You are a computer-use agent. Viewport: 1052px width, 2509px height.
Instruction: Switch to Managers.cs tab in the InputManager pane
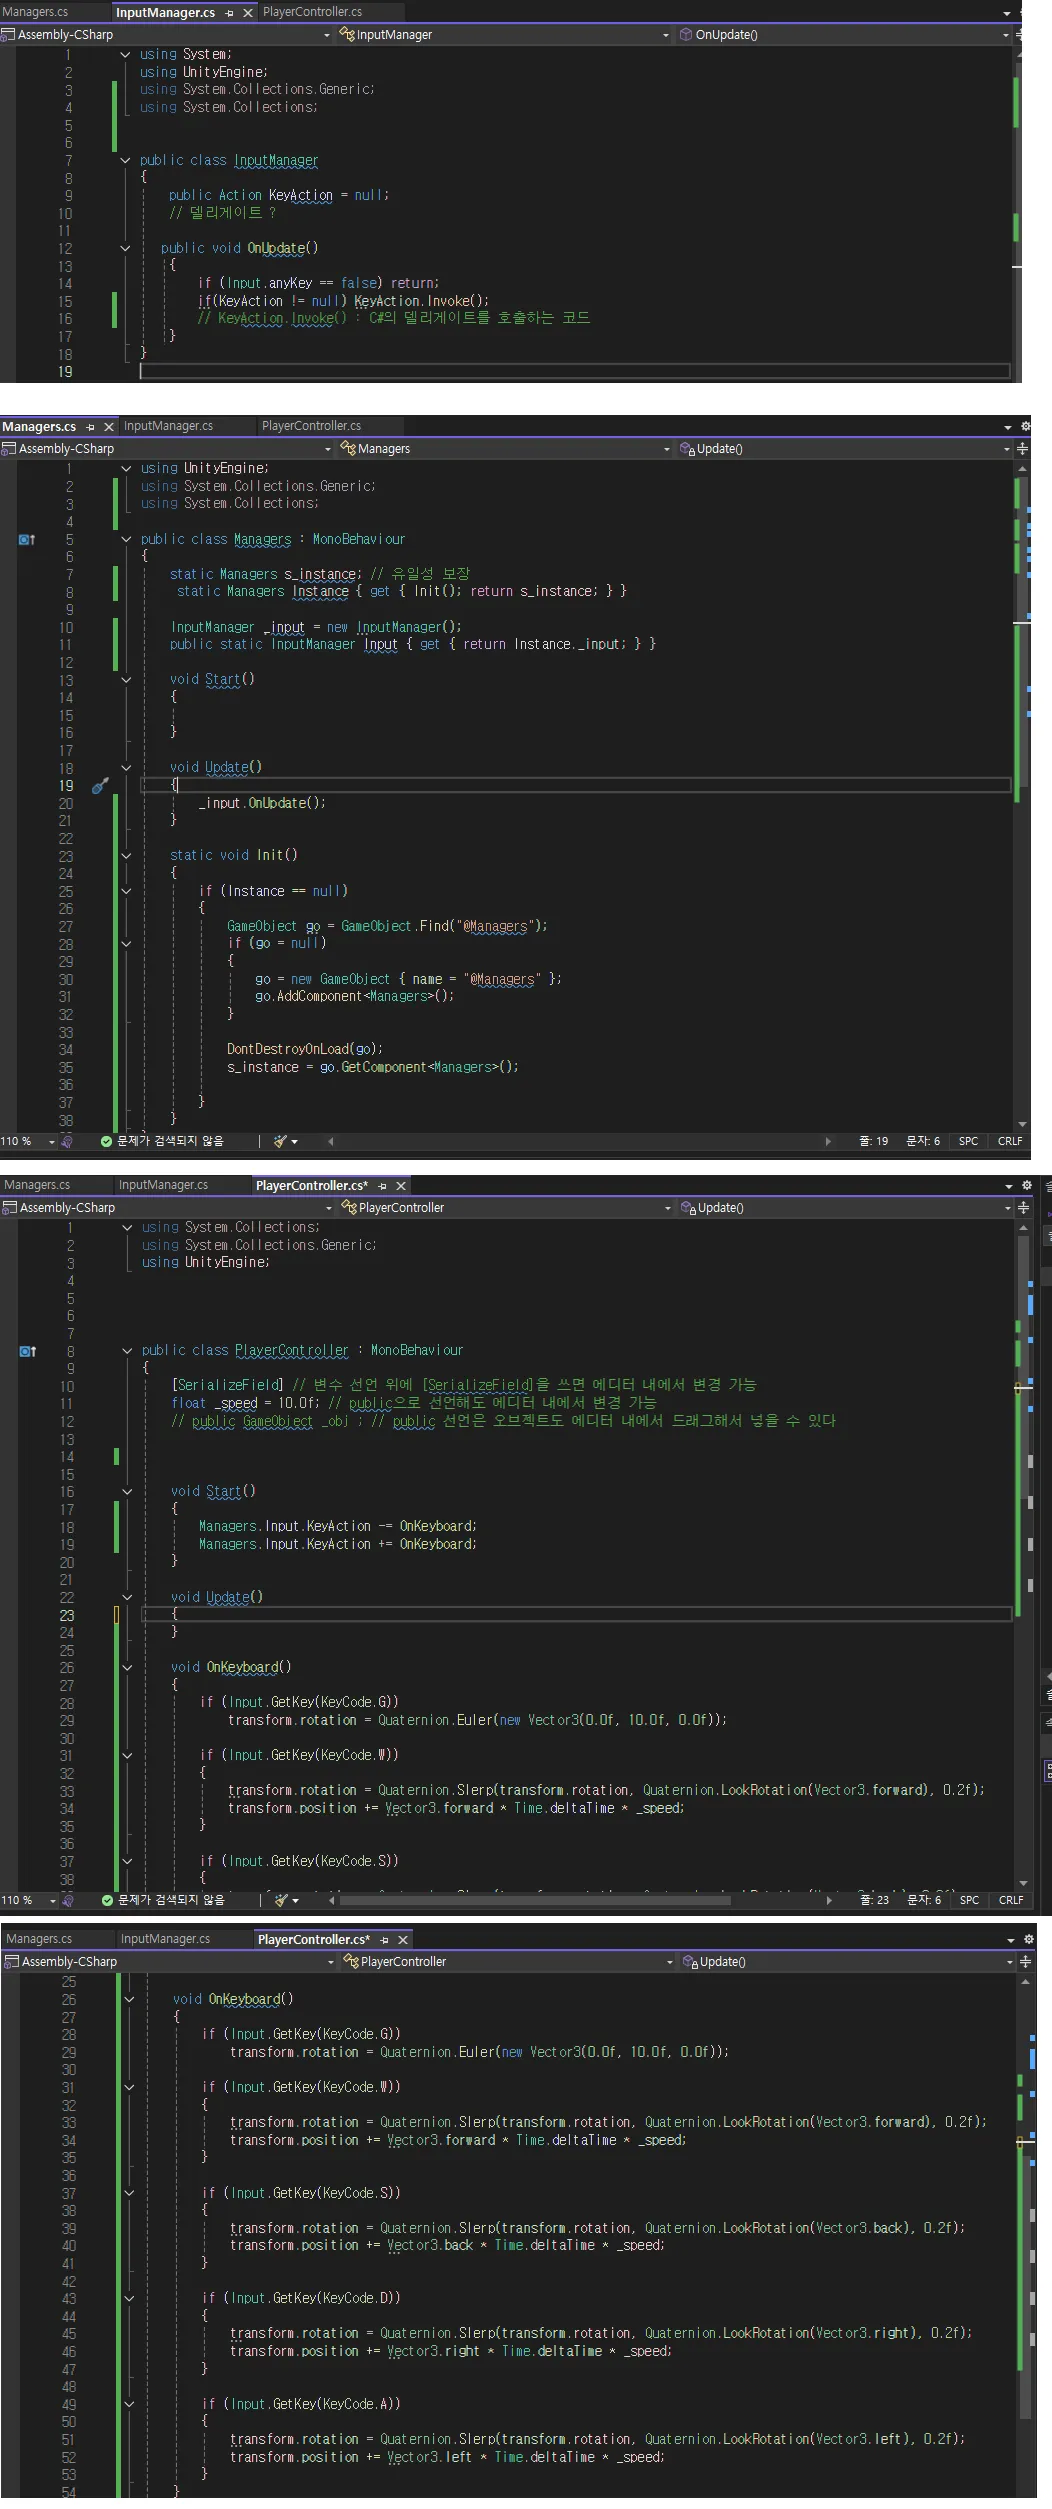coord(36,12)
